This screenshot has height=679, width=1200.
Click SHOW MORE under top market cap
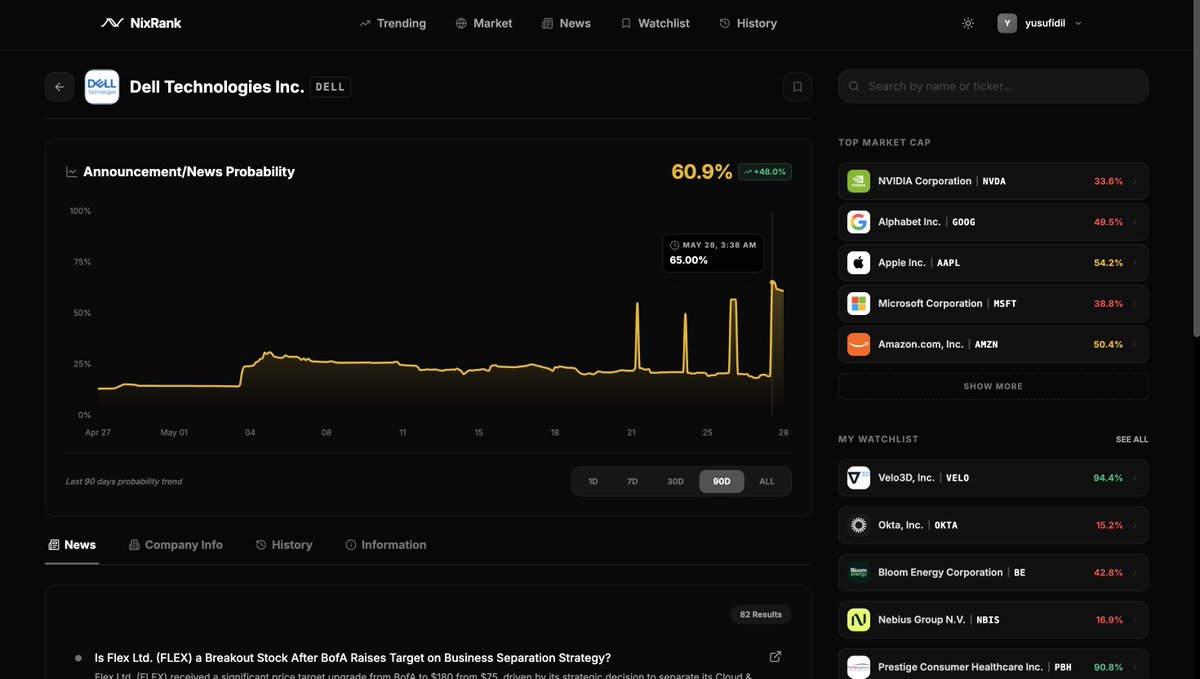click(x=993, y=386)
